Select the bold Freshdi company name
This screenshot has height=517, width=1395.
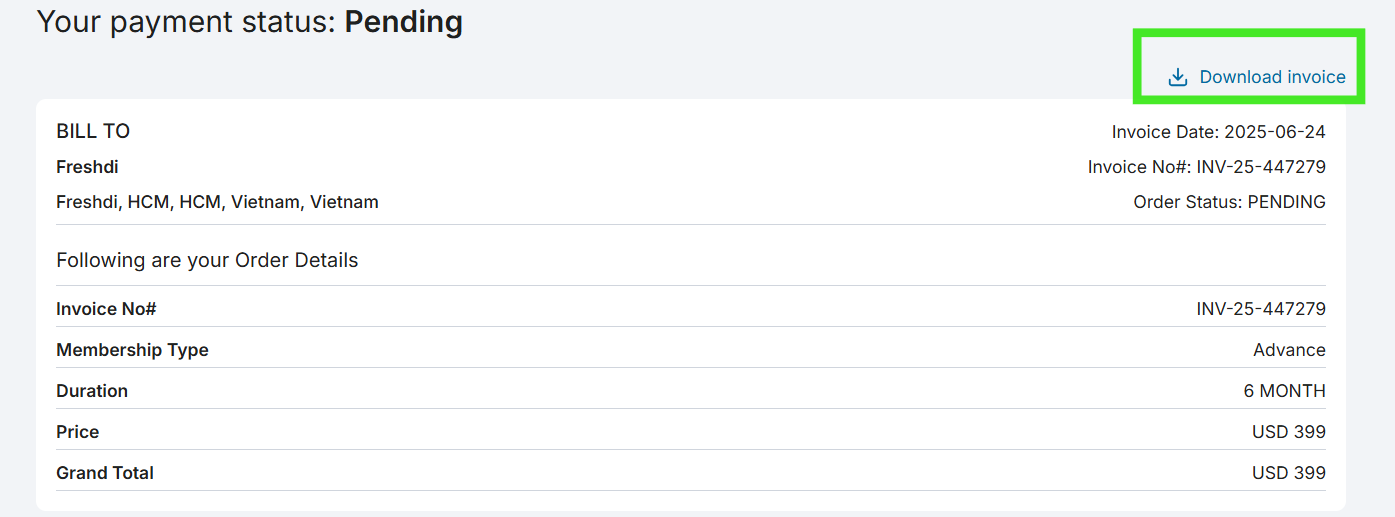click(x=87, y=167)
